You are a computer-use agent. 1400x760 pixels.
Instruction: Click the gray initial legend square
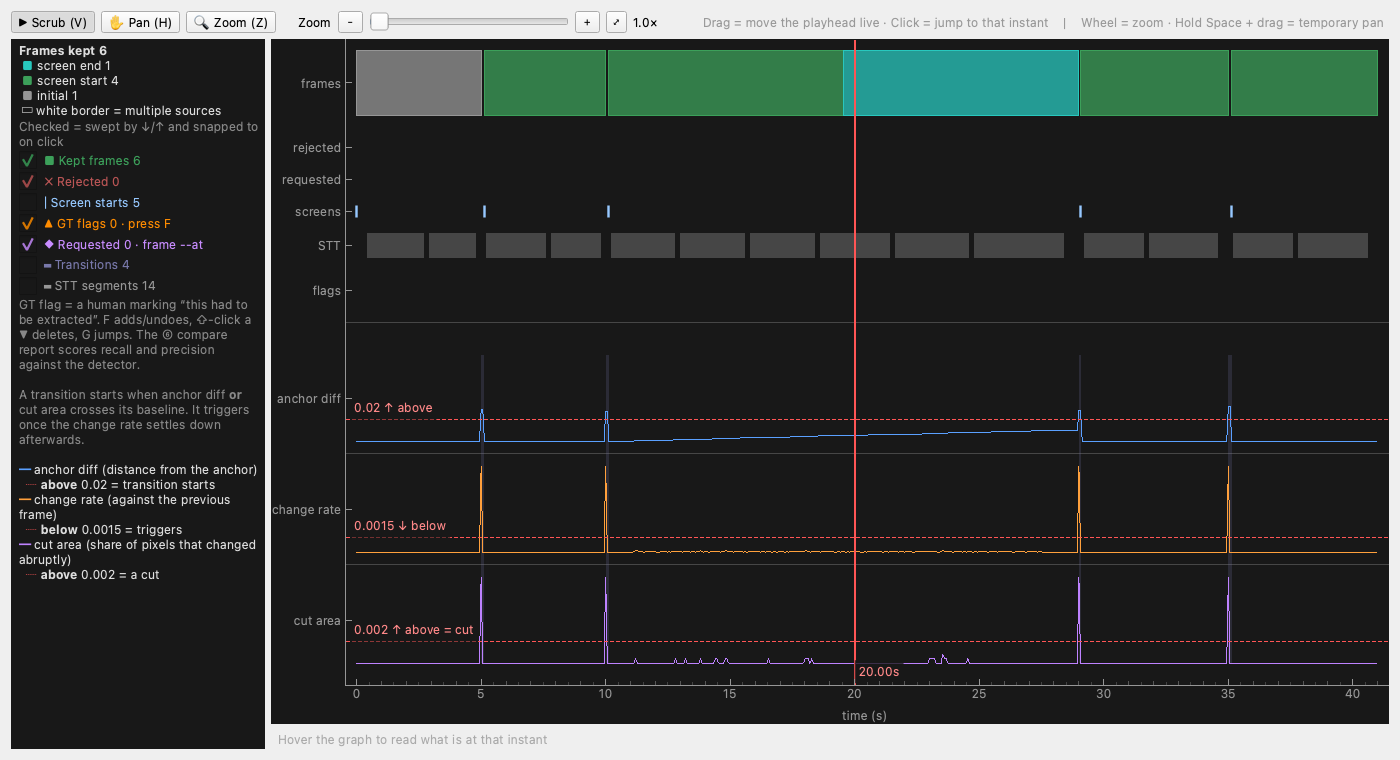27,96
